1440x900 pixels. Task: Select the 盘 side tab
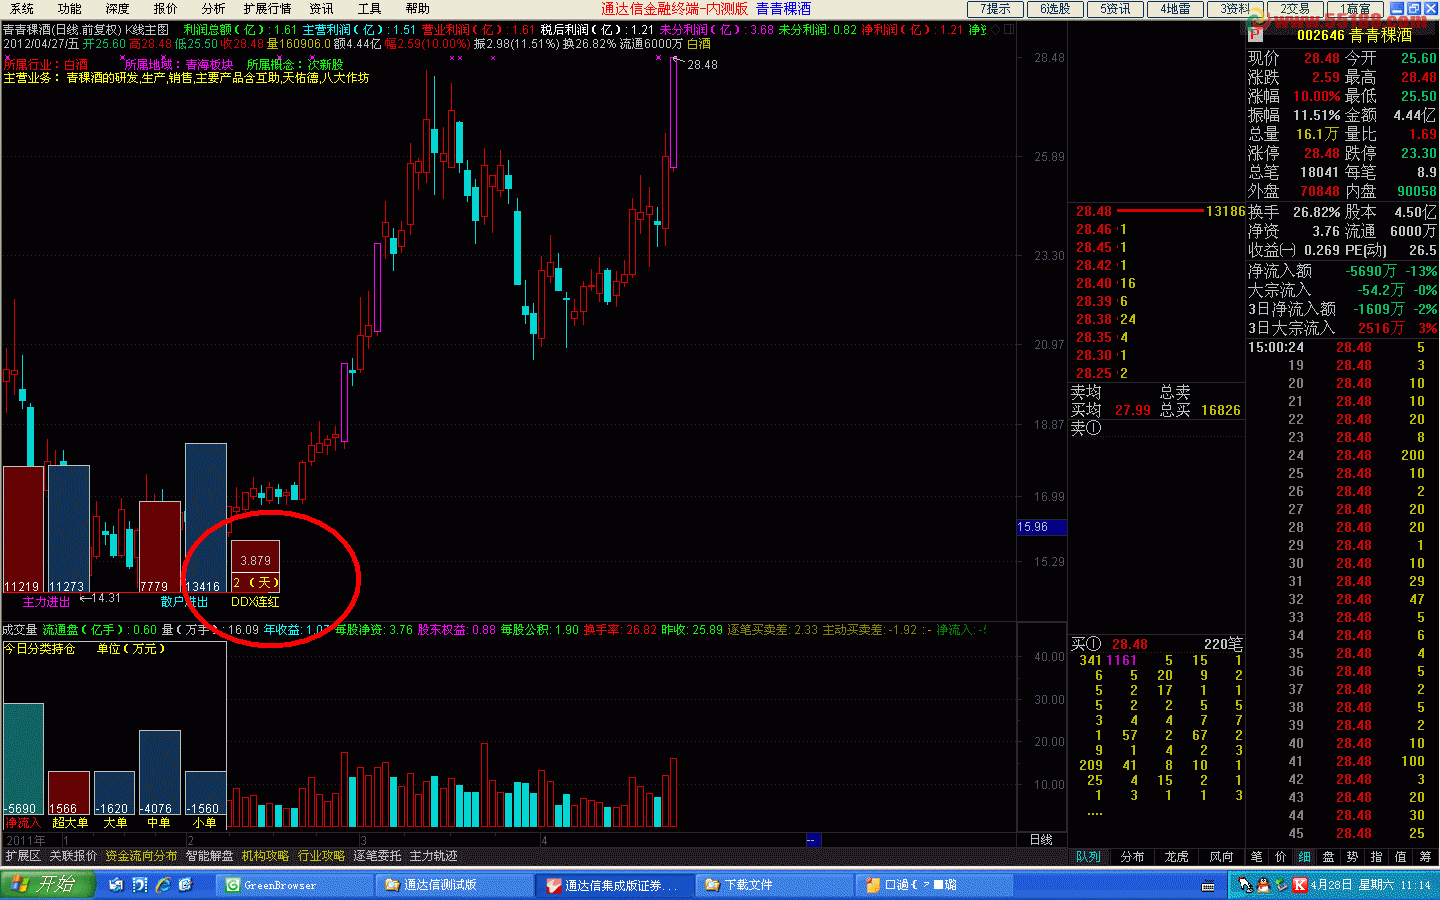pyautogui.click(x=1328, y=856)
